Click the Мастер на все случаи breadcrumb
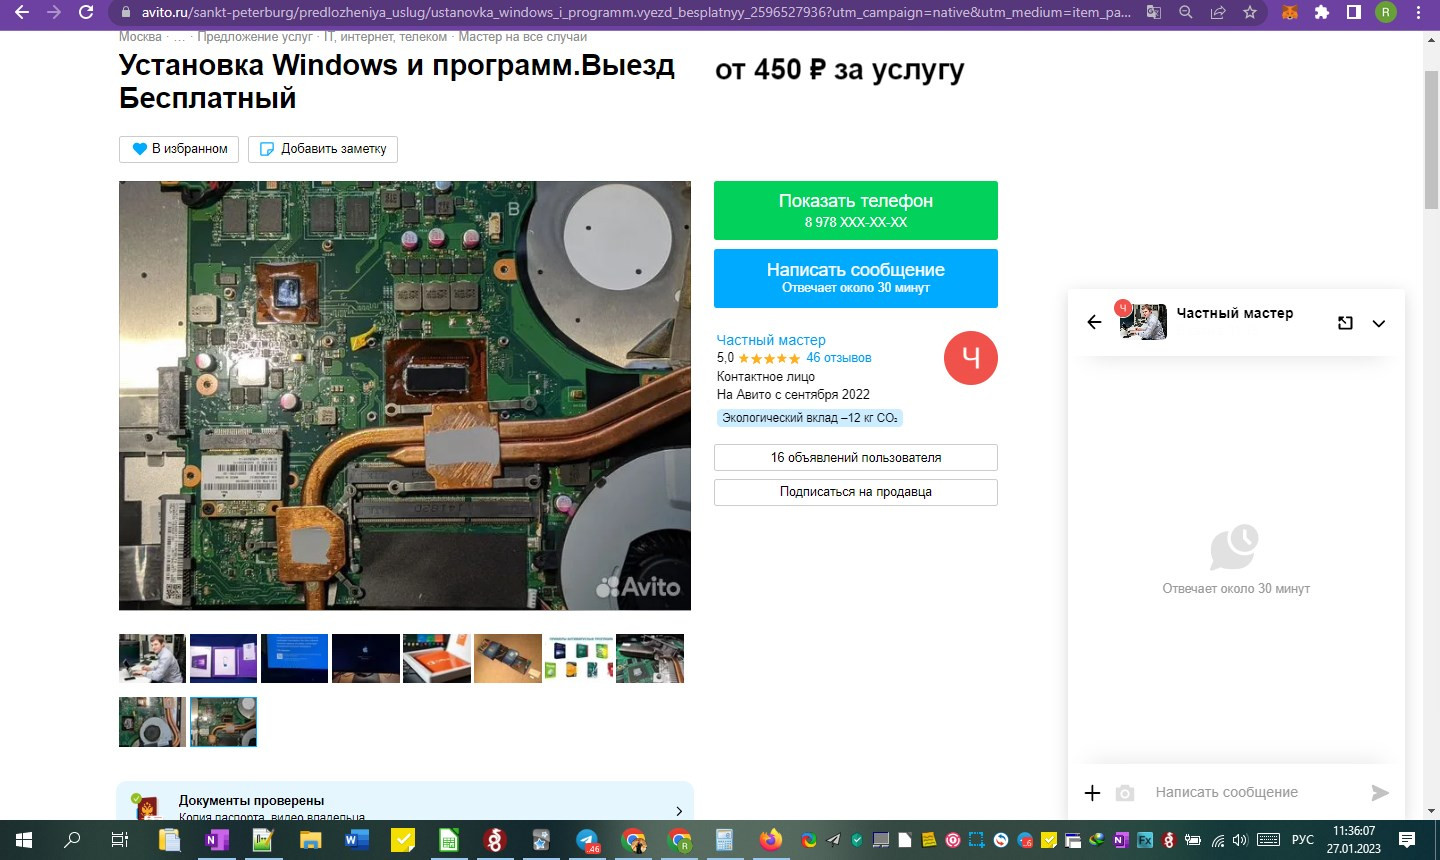Viewport: 1440px width, 860px height. click(523, 37)
